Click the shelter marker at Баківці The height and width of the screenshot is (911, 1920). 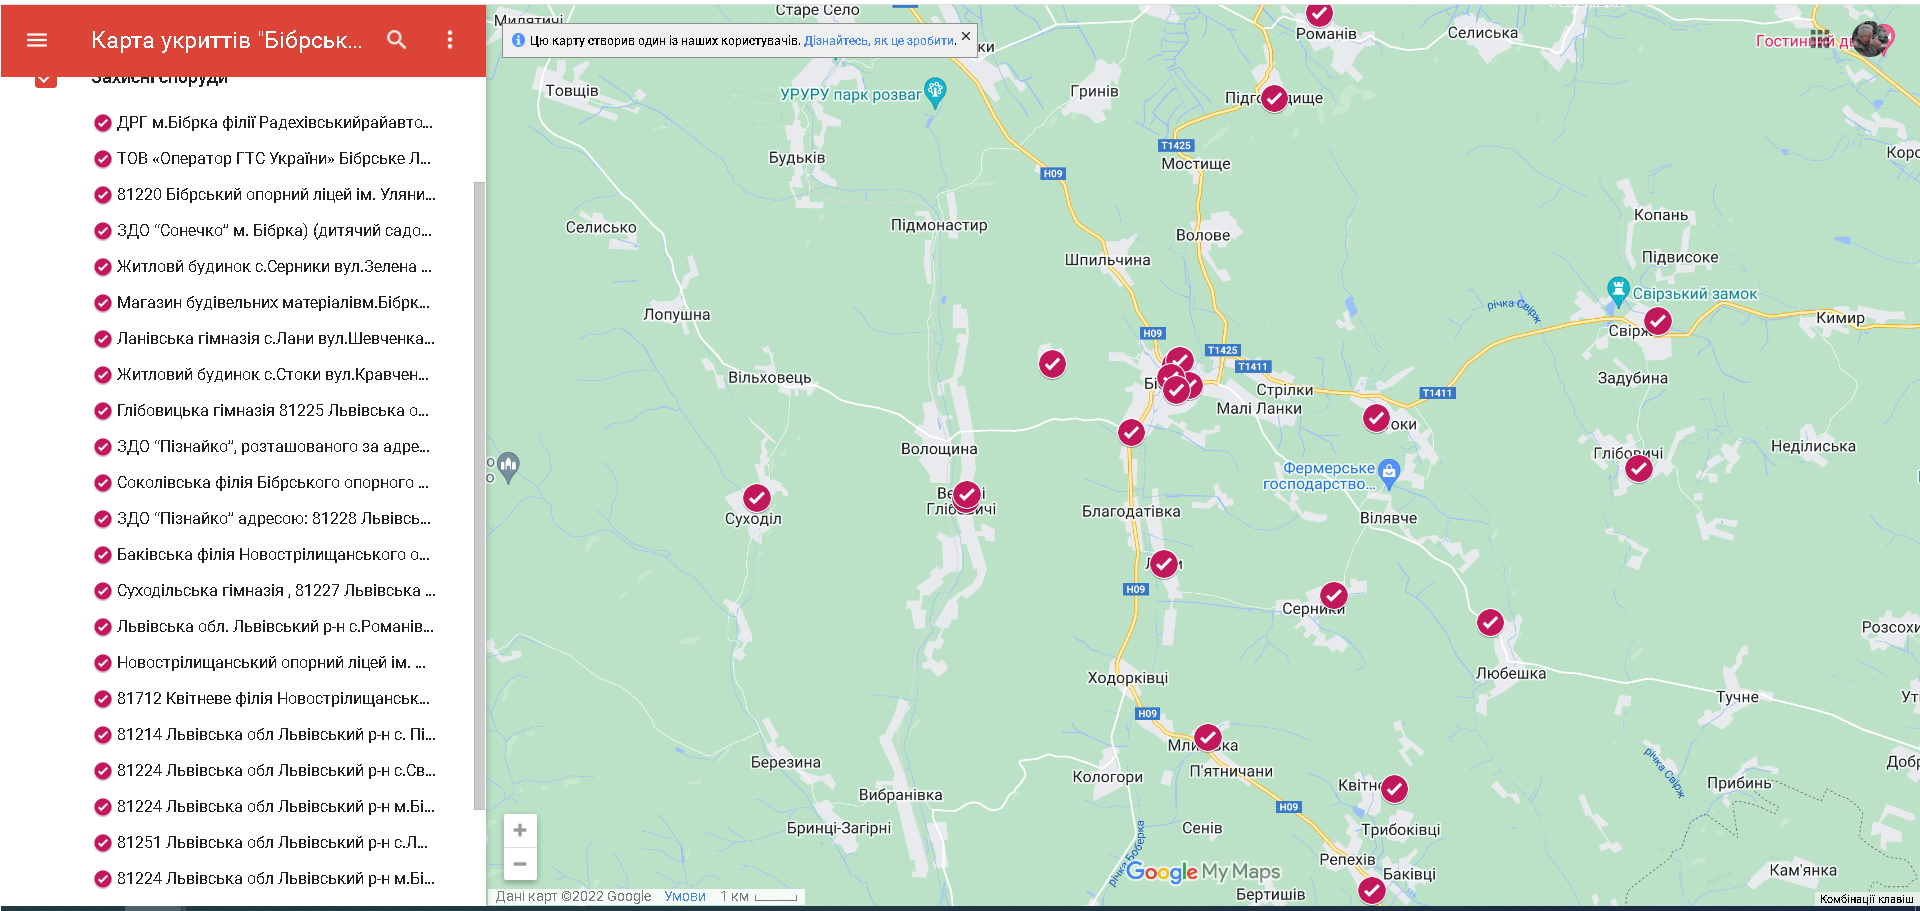[1372, 889]
